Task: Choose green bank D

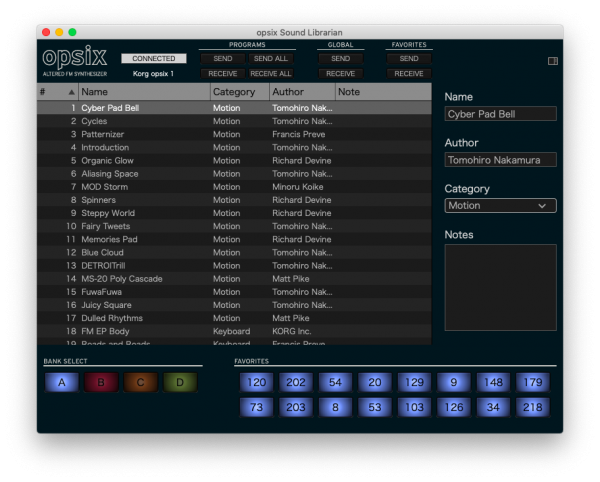Action: [180, 382]
